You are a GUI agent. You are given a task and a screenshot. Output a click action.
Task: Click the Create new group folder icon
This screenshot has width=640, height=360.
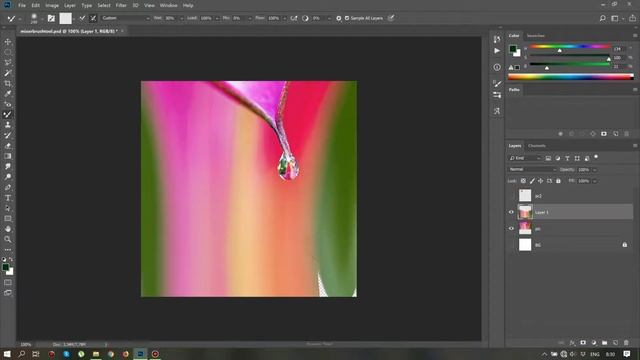tap(604, 343)
